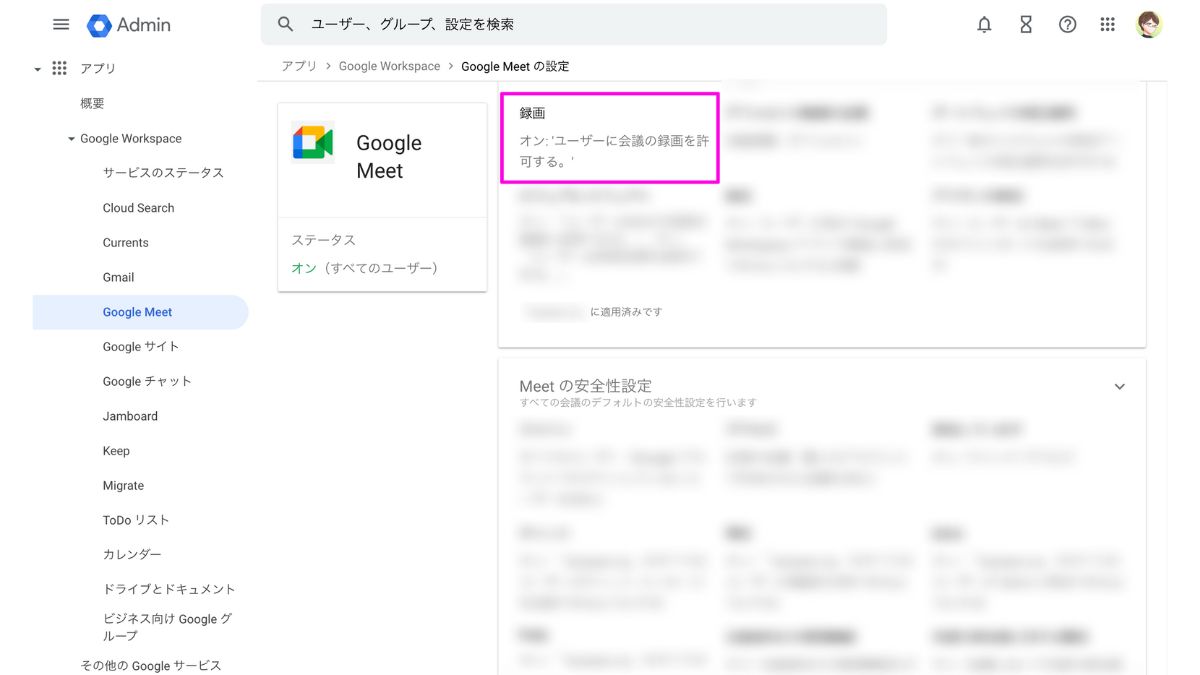Open the notifications bell
Image resolution: width=1200 pixels, height=675 pixels.
[984, 25]
